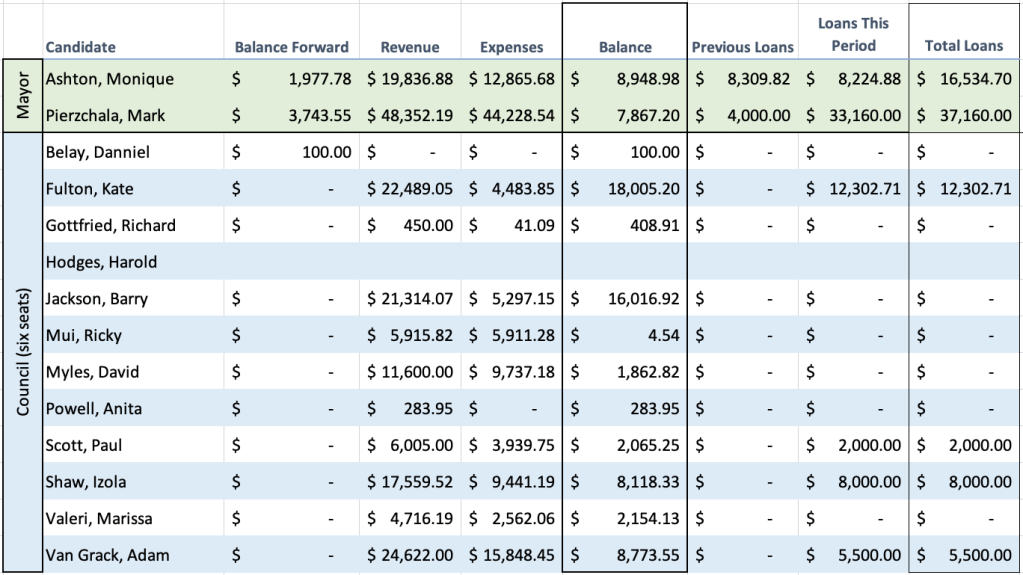The image size is (1023, 575).
Task: Select Mui, Ricky's balance of 4.54
Action: click(625, 335)
